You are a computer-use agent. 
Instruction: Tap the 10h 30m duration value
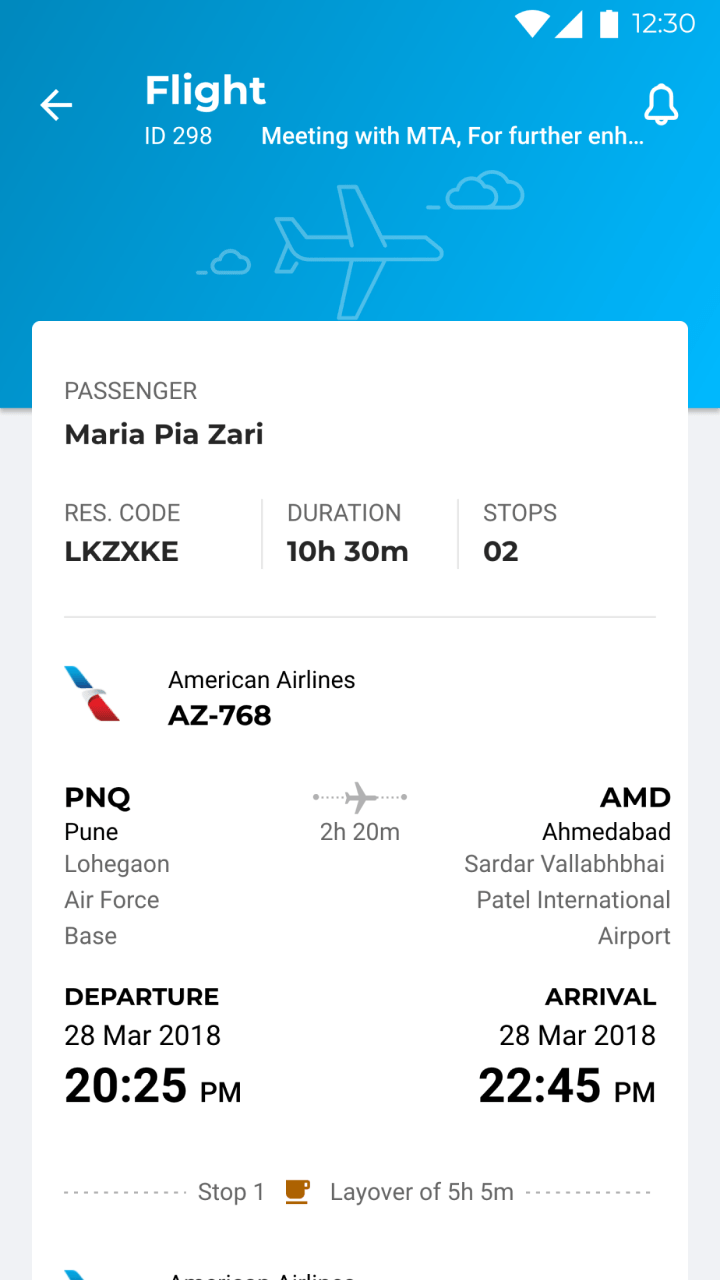coord(348,551)
